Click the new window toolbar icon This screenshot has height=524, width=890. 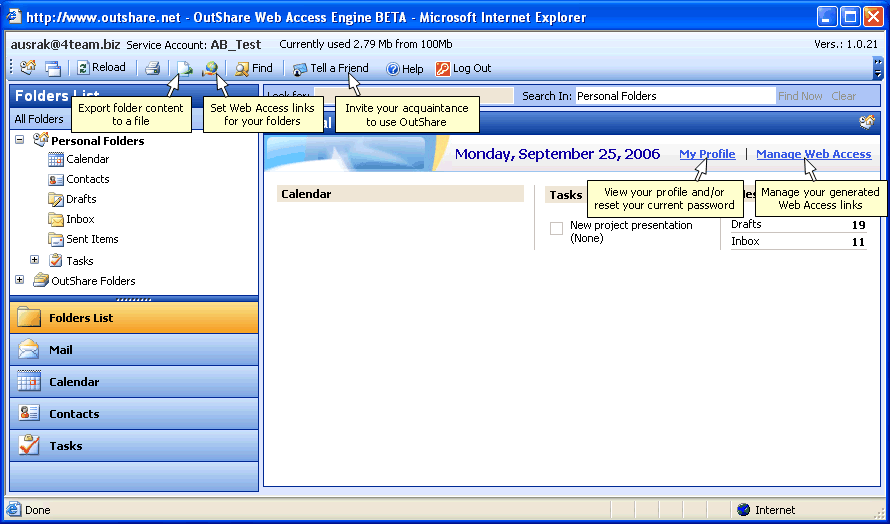[53, 69]
